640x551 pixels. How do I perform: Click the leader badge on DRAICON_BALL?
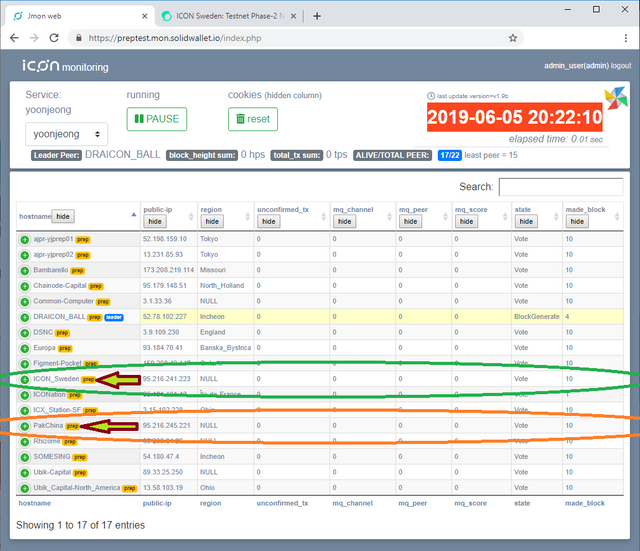coord(114,318)
